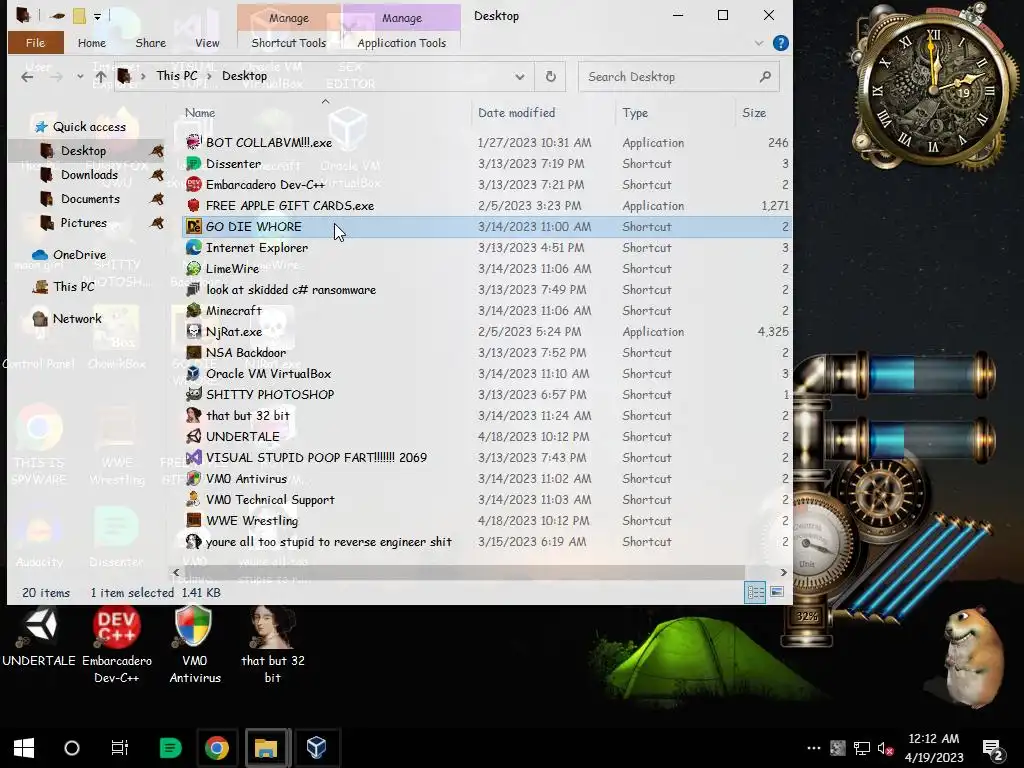The height and width of the screenshot is (768, 1024).
Task: Expand the ribbon with the chevron
Action: click(x=759, y=43)
